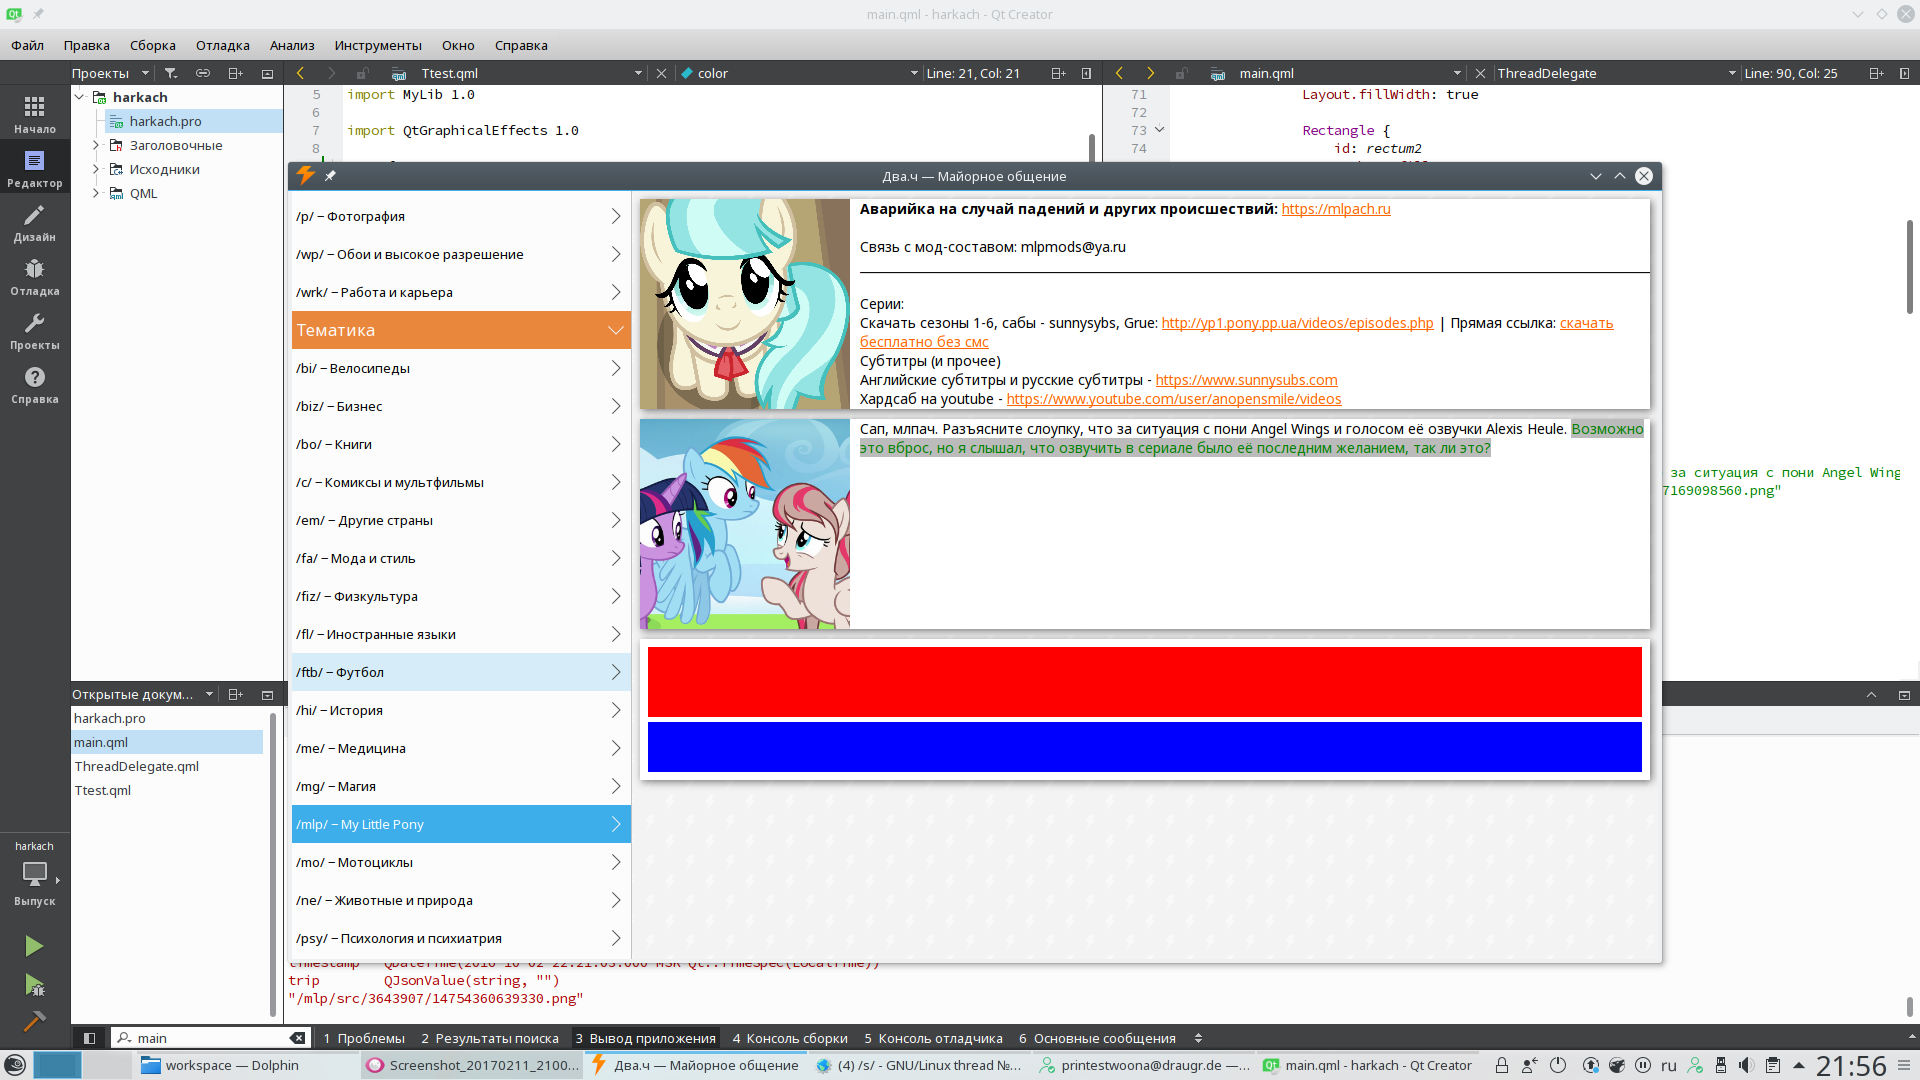Viewport: 1920px width, 1080px height.
Task: Select the /mlp/ – My Little Pony board
Action: pos(461,824)
